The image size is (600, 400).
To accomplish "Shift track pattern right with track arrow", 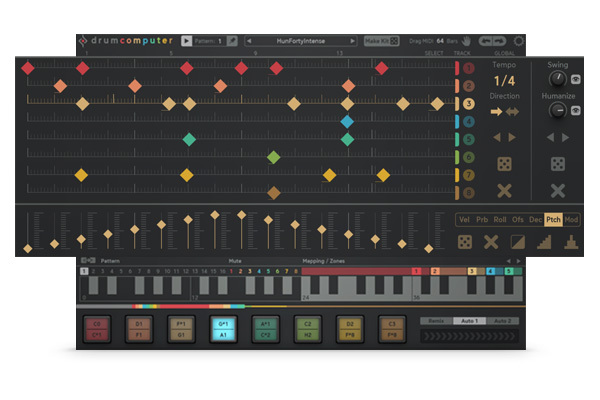I will (x=512, y=137).
